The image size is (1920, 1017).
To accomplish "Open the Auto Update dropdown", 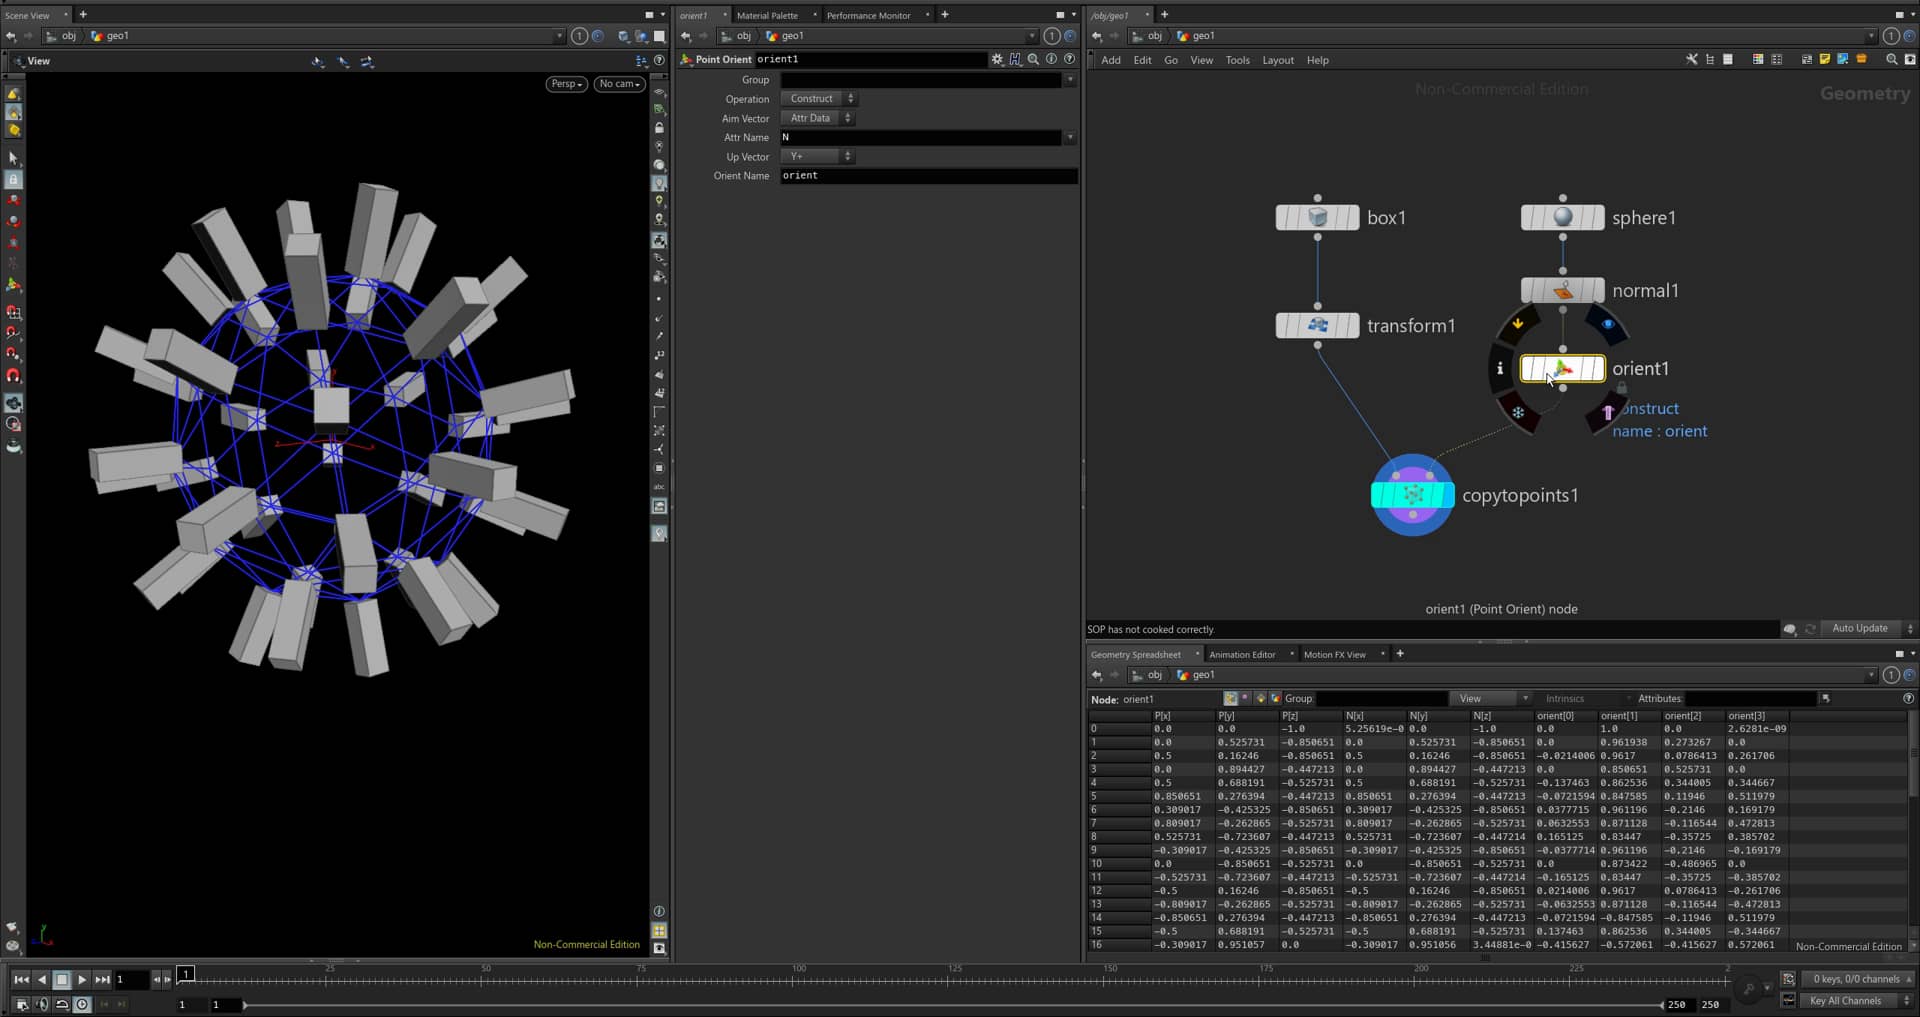I will point(1867,628).
